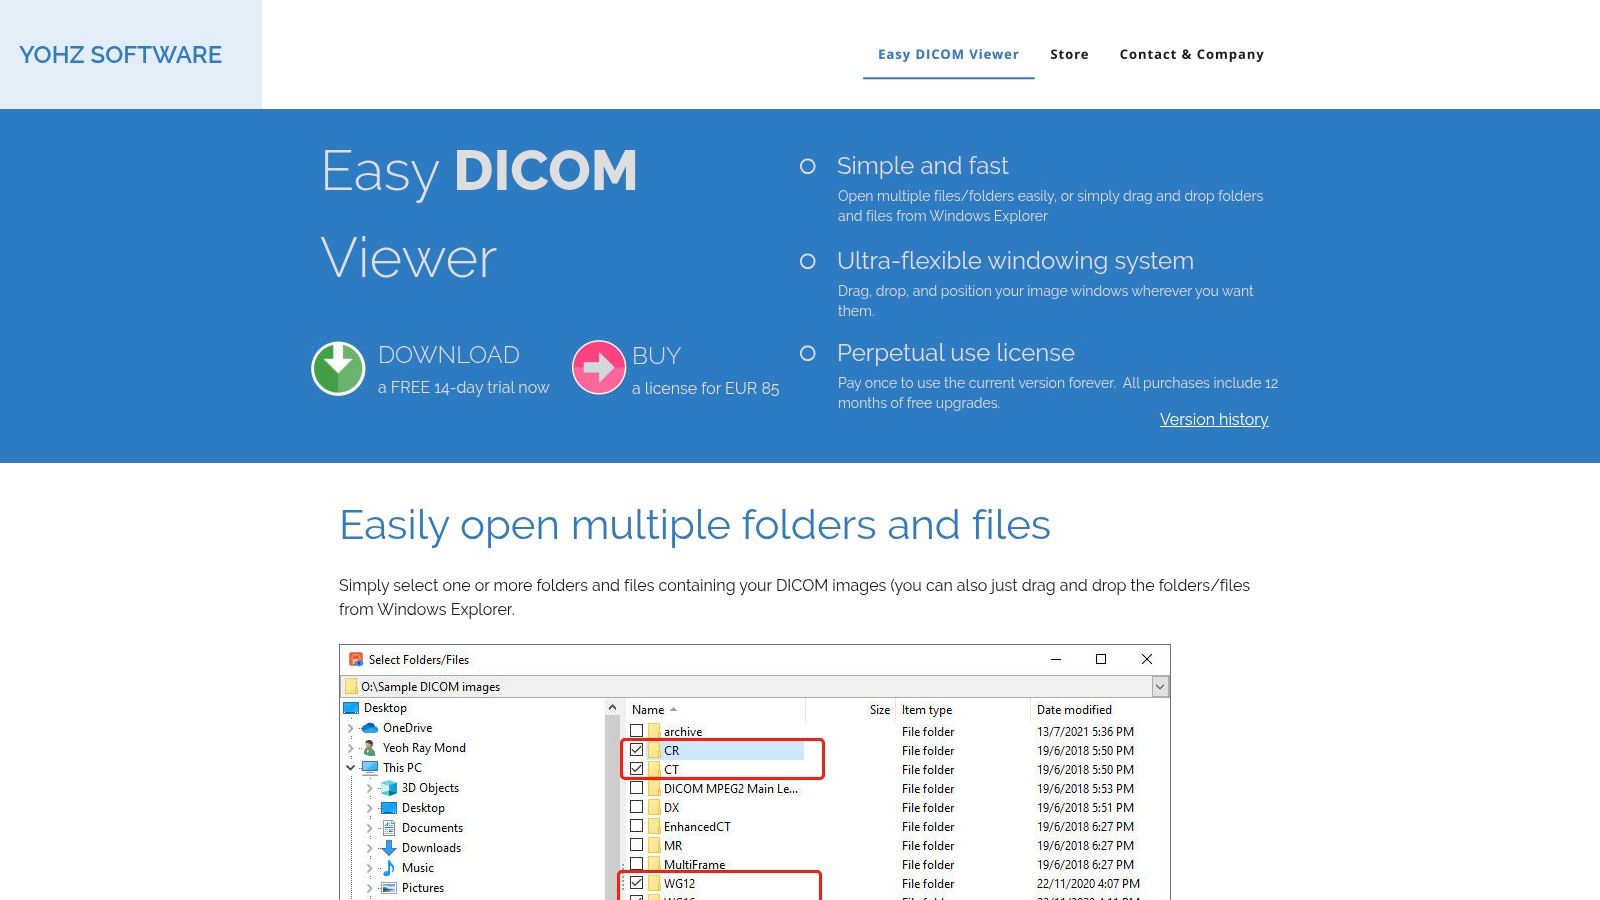Open the folder path dropdown

point(1159,687)
